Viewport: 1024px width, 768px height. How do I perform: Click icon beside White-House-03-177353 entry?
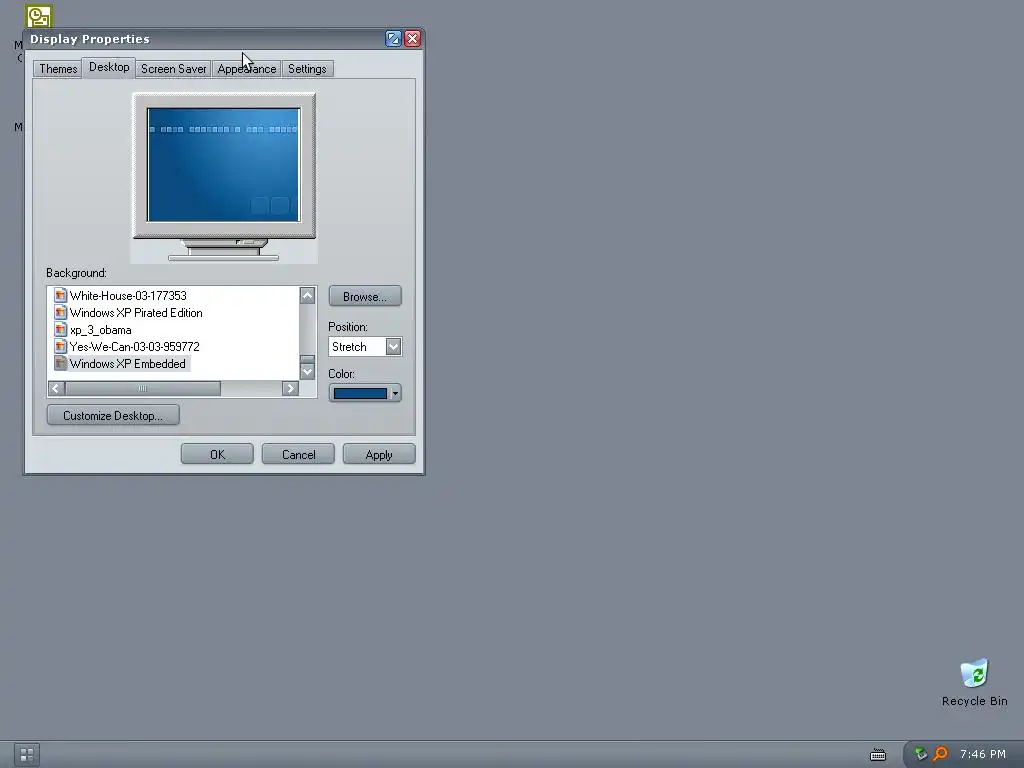[61, 295]
